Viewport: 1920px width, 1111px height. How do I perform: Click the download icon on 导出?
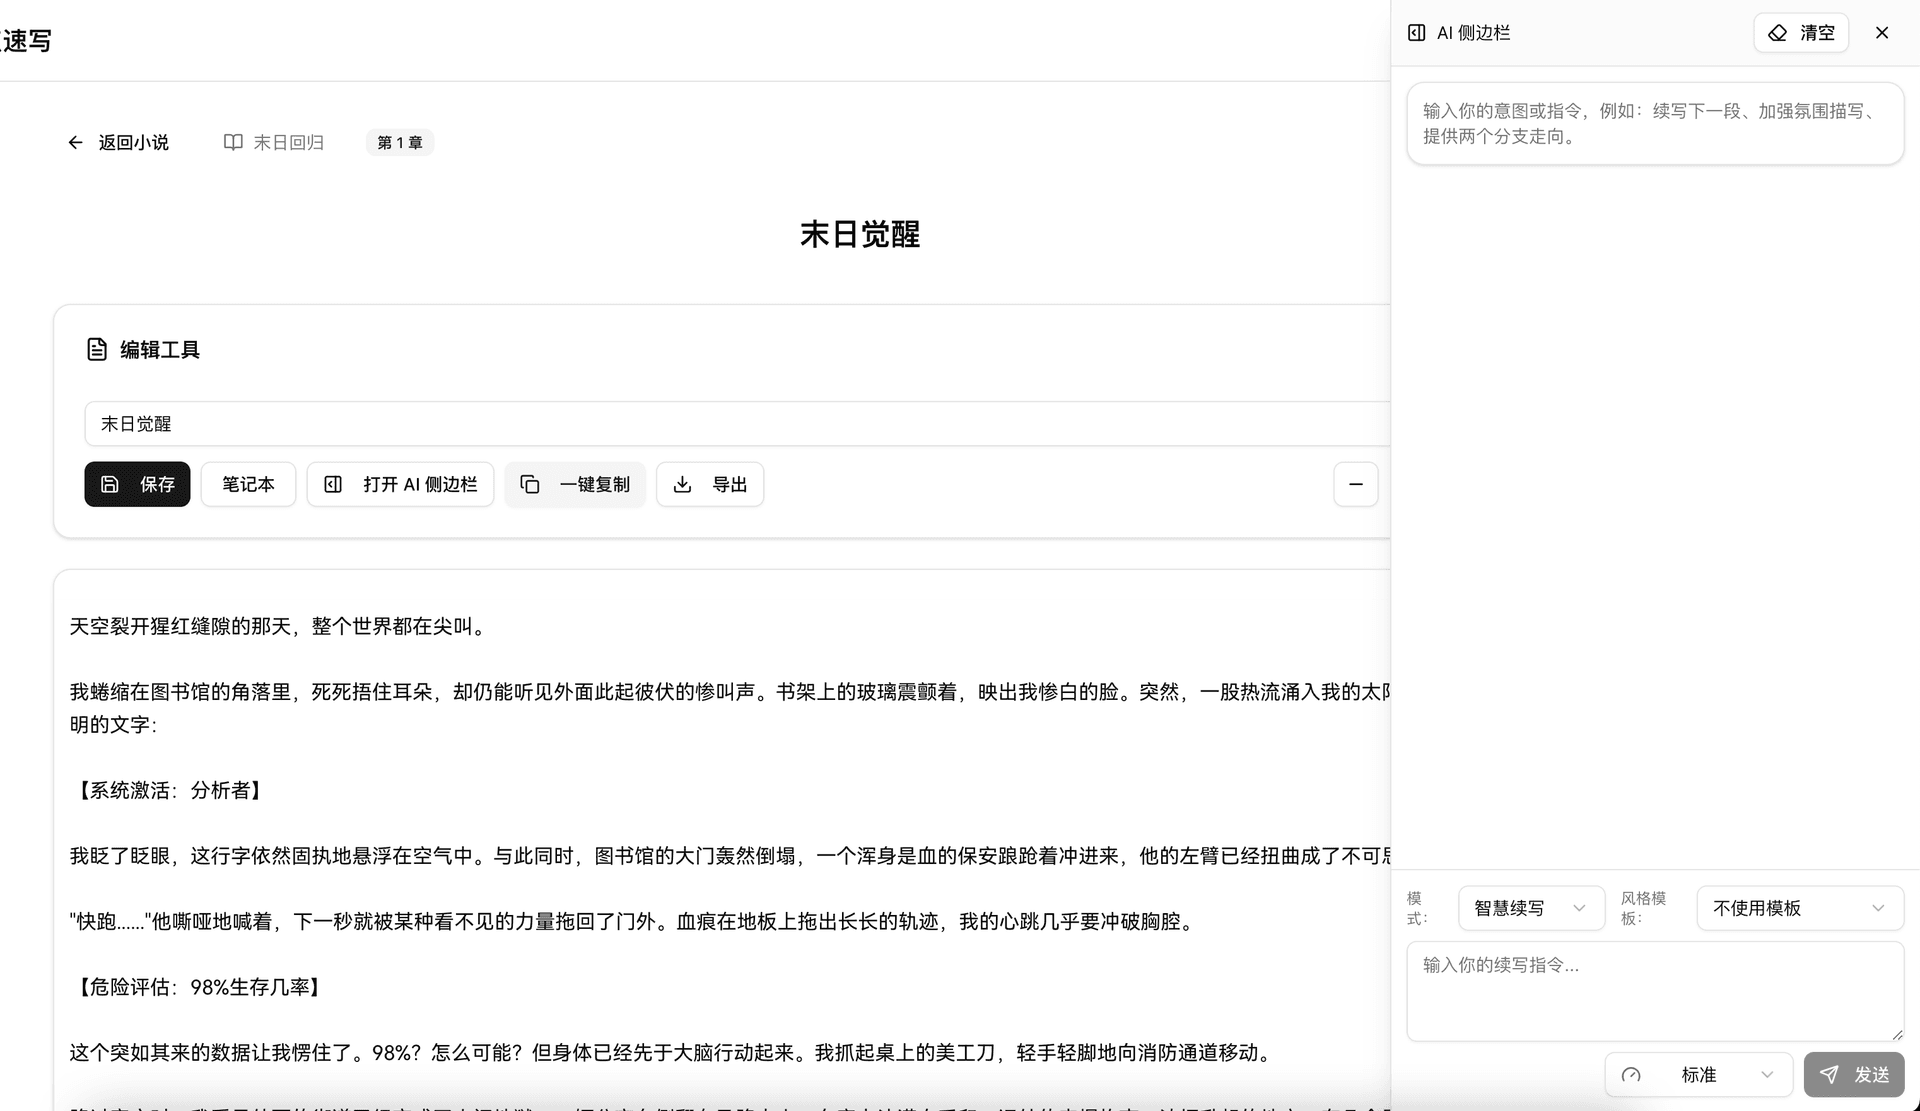pos(683,484)
